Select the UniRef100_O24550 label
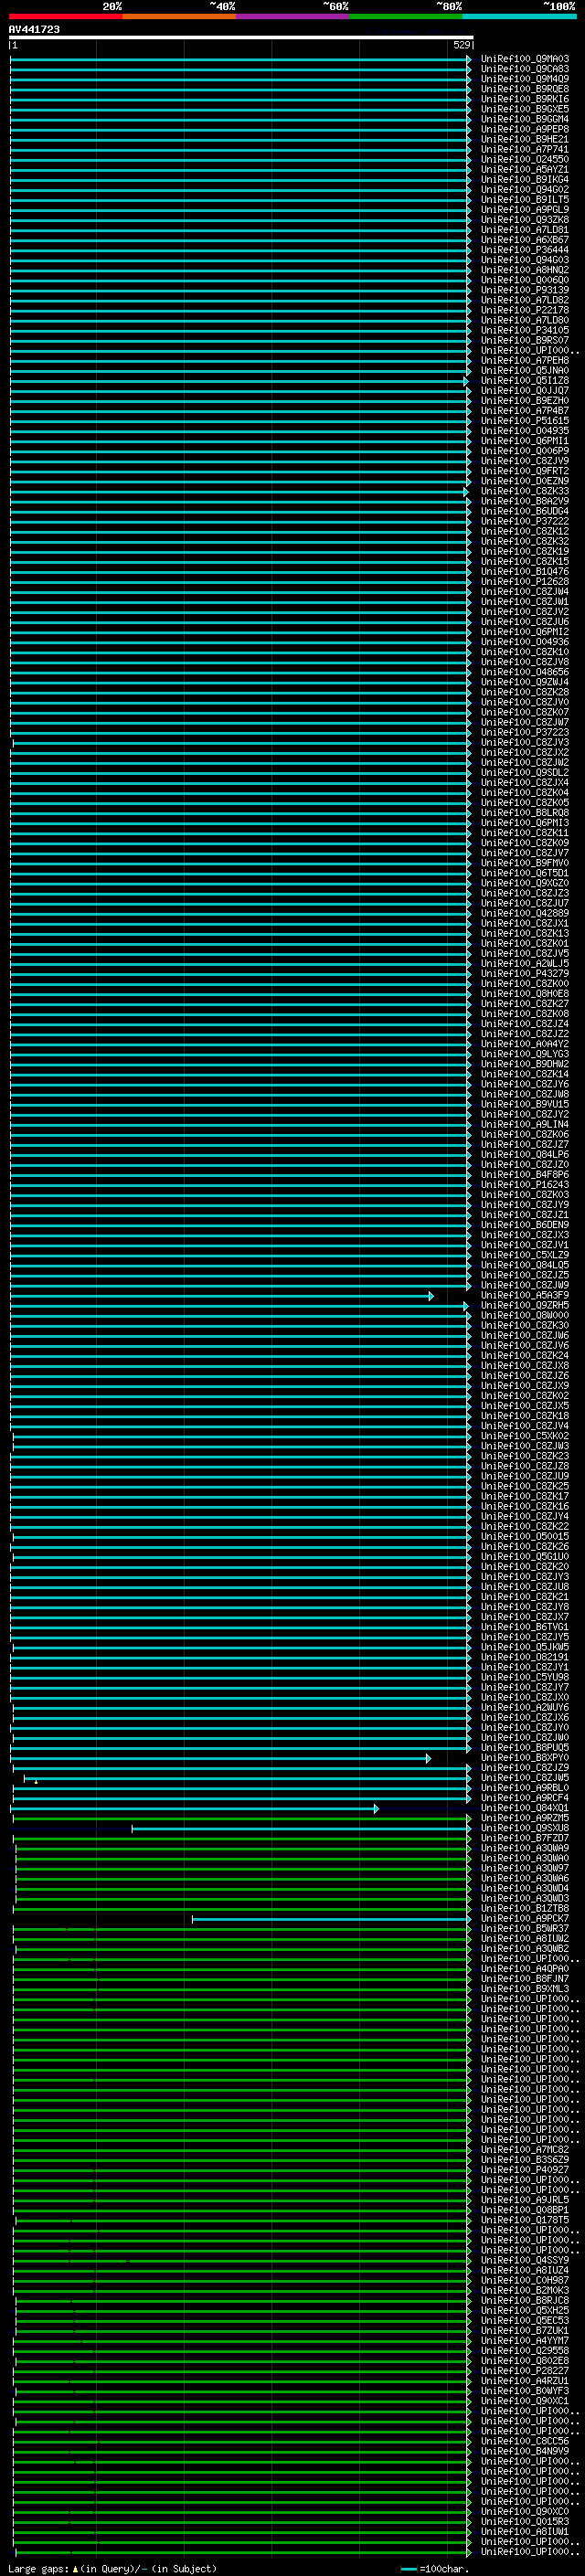 click(525, 160)
